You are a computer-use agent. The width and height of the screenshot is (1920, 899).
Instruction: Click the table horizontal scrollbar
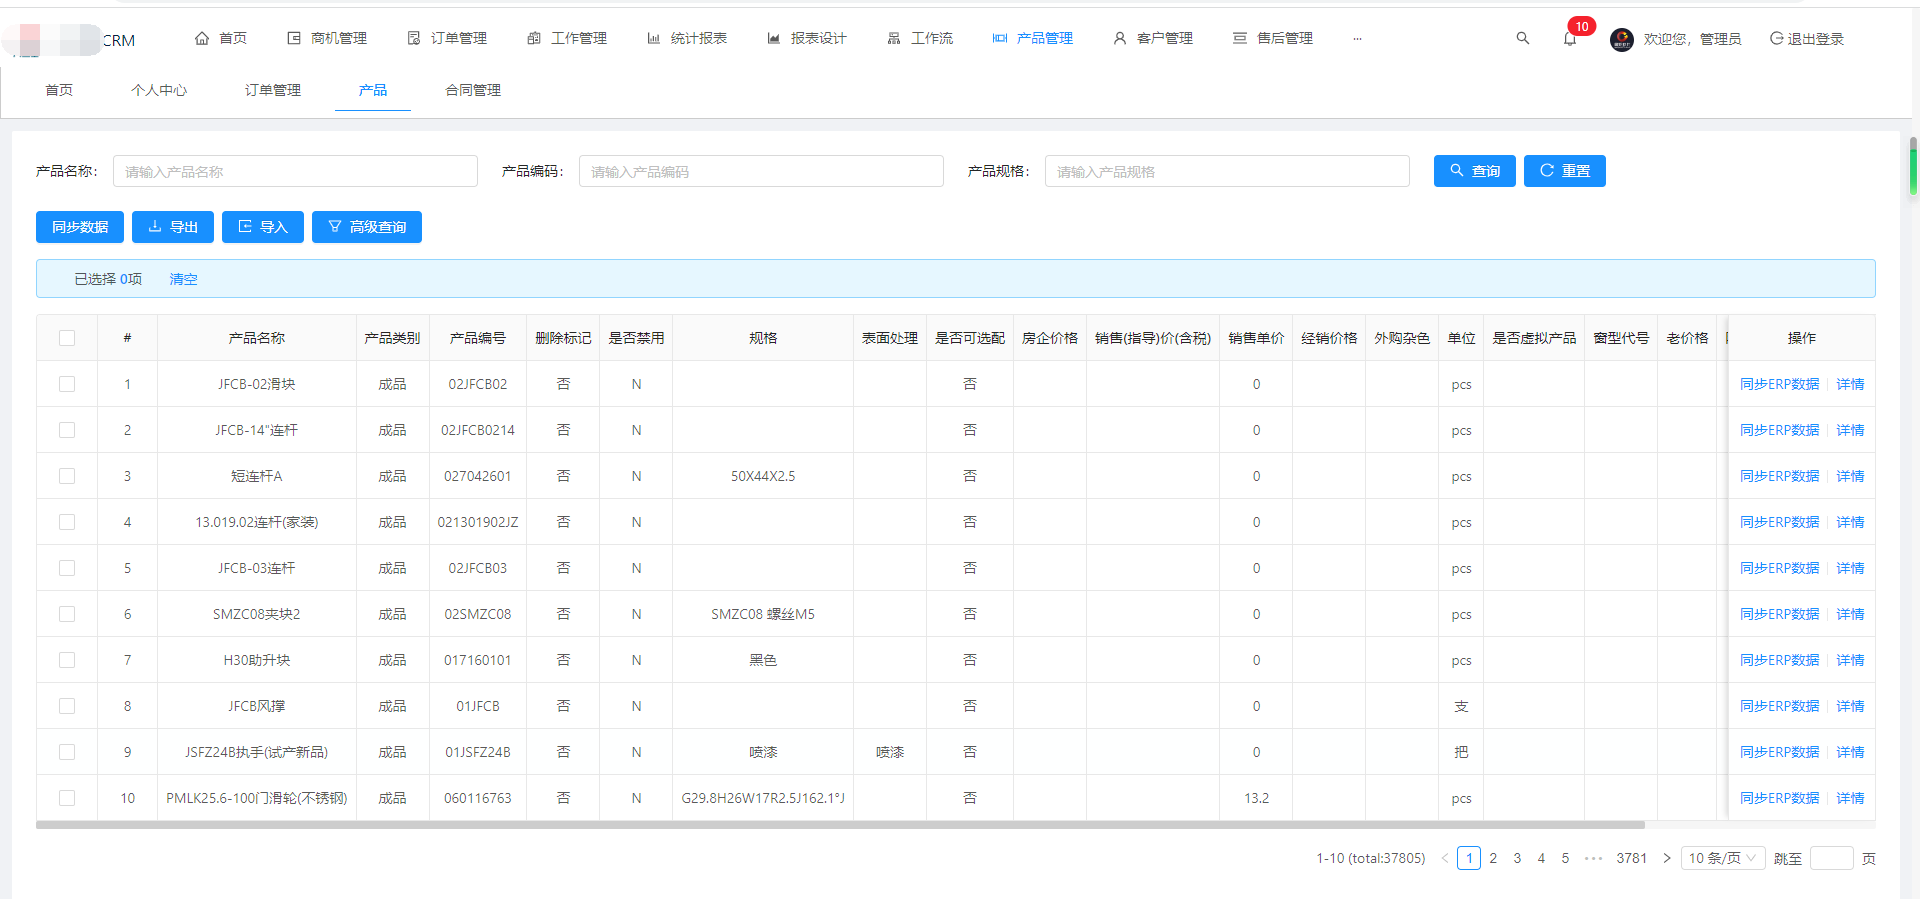(x=840, y=825)
